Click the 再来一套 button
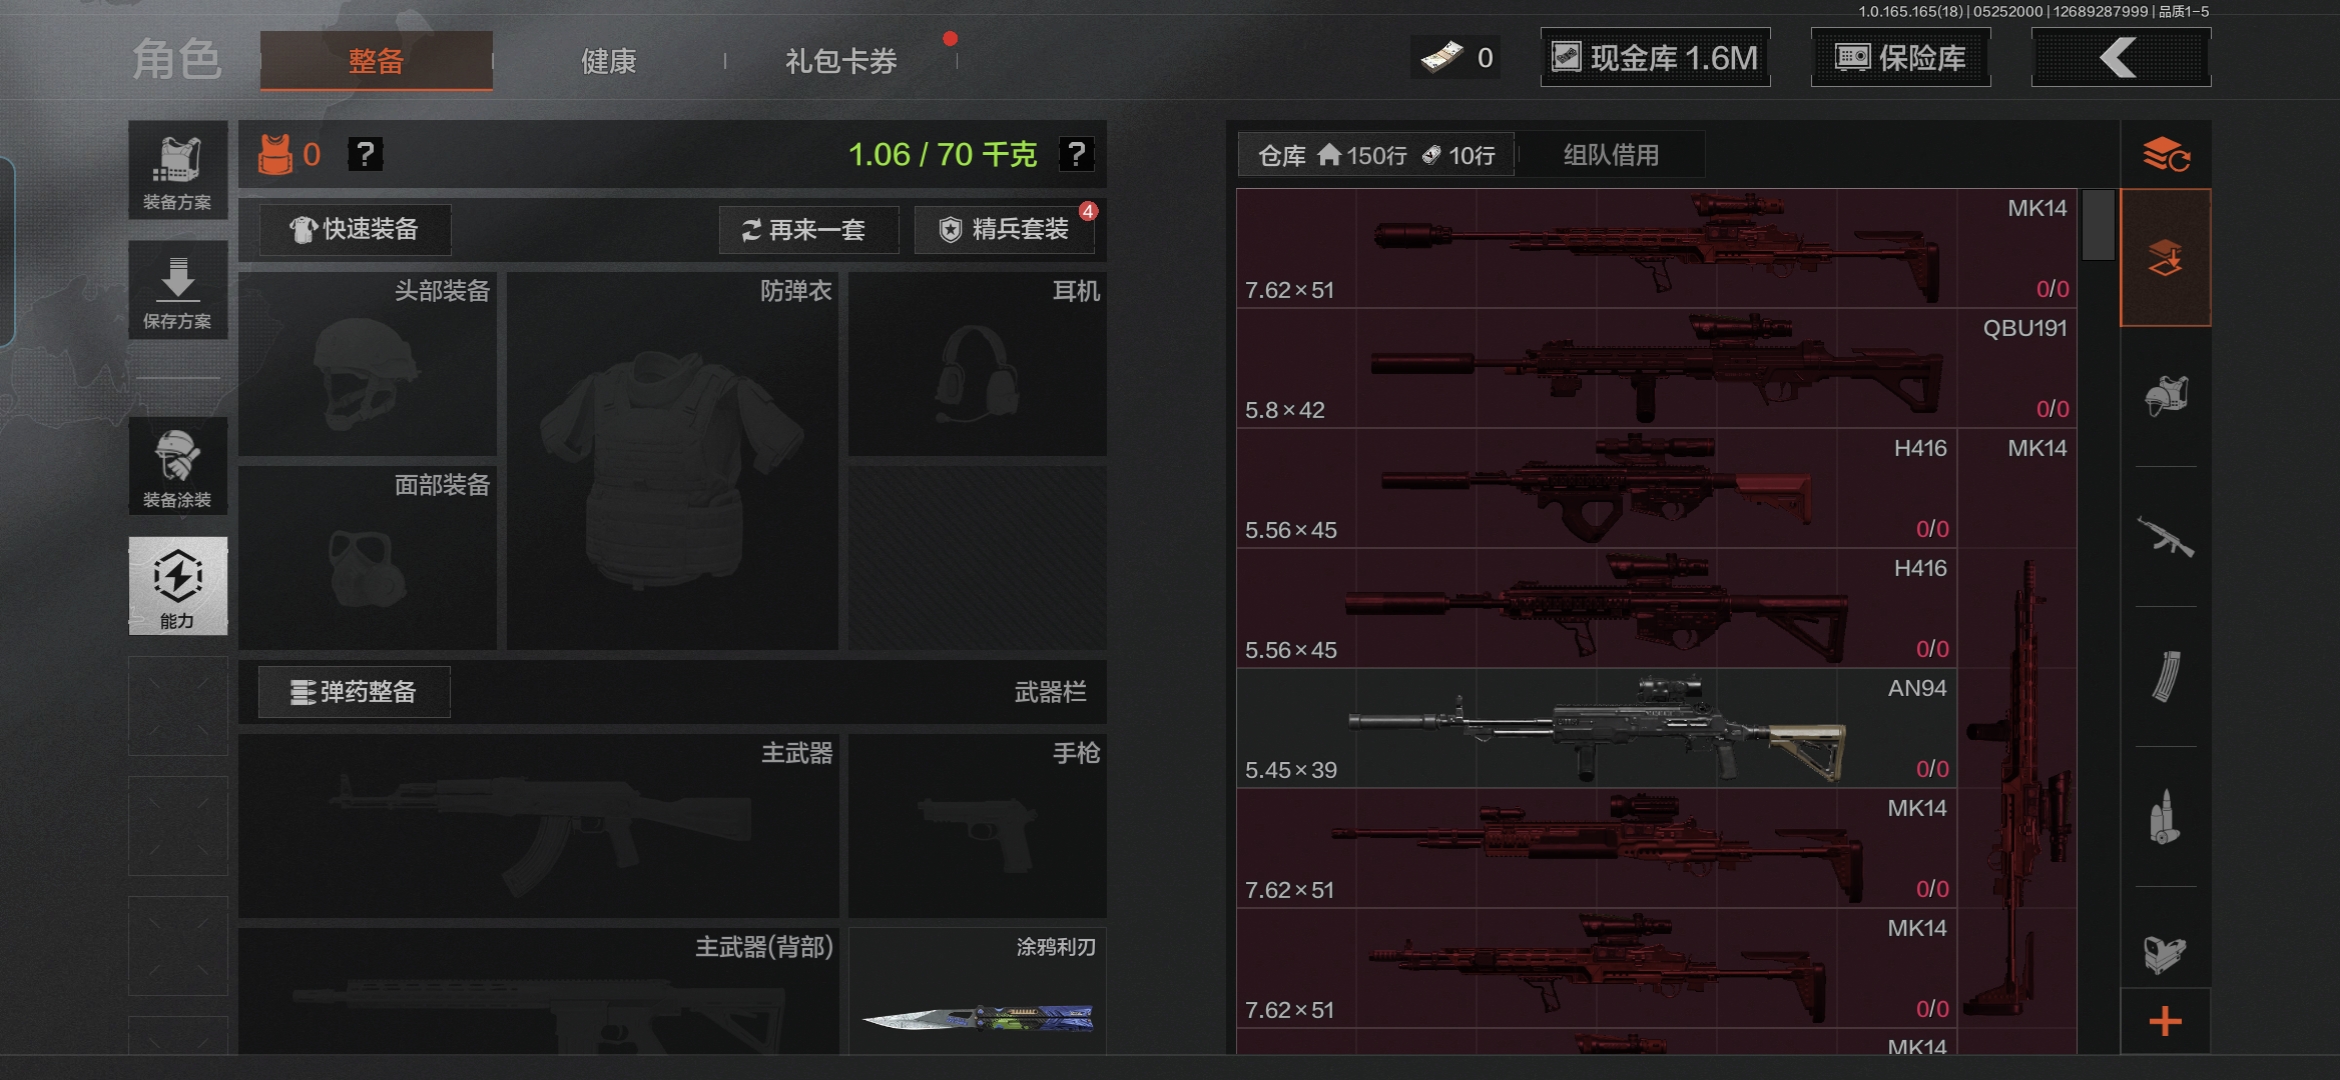The height and width of the screenshot is (1080, 2340). [x=808, y=230]
